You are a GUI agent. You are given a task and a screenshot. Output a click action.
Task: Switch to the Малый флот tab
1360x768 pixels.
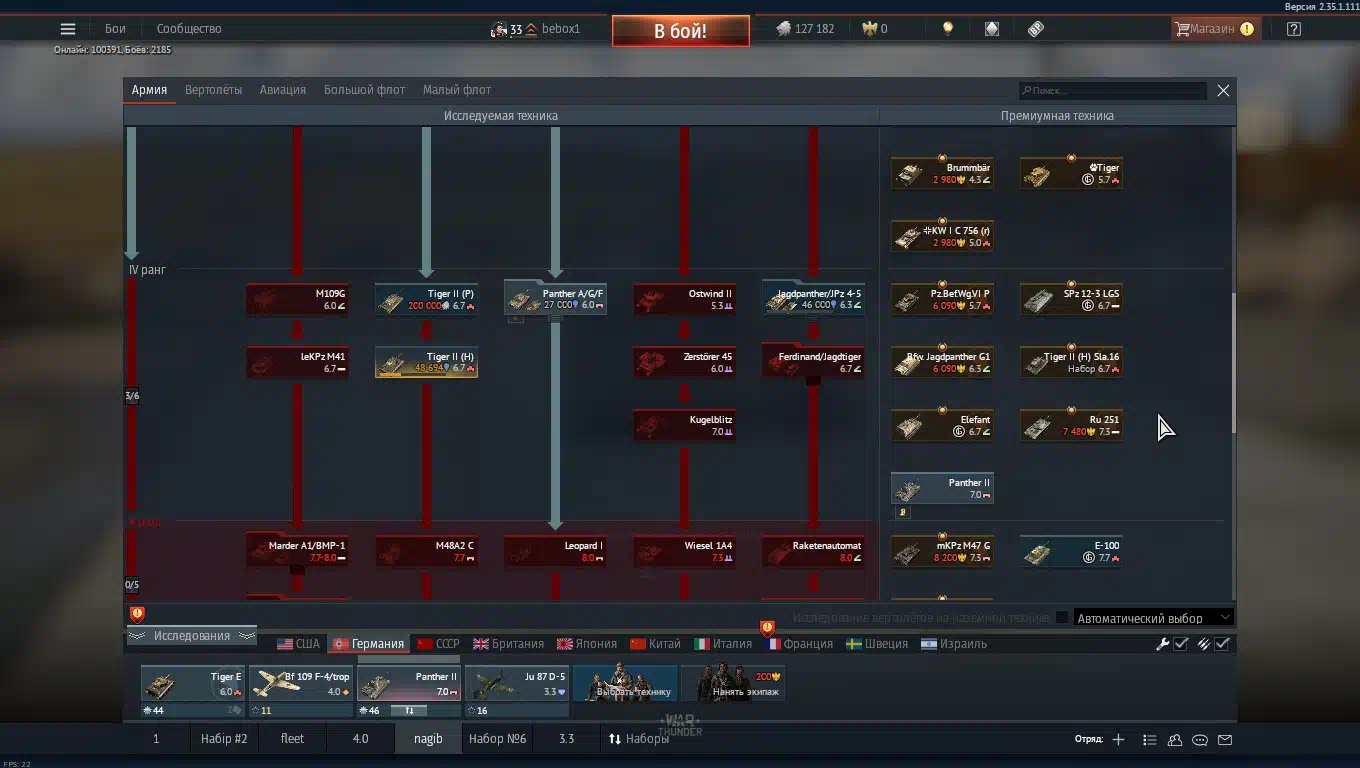(x=457, y=90)
